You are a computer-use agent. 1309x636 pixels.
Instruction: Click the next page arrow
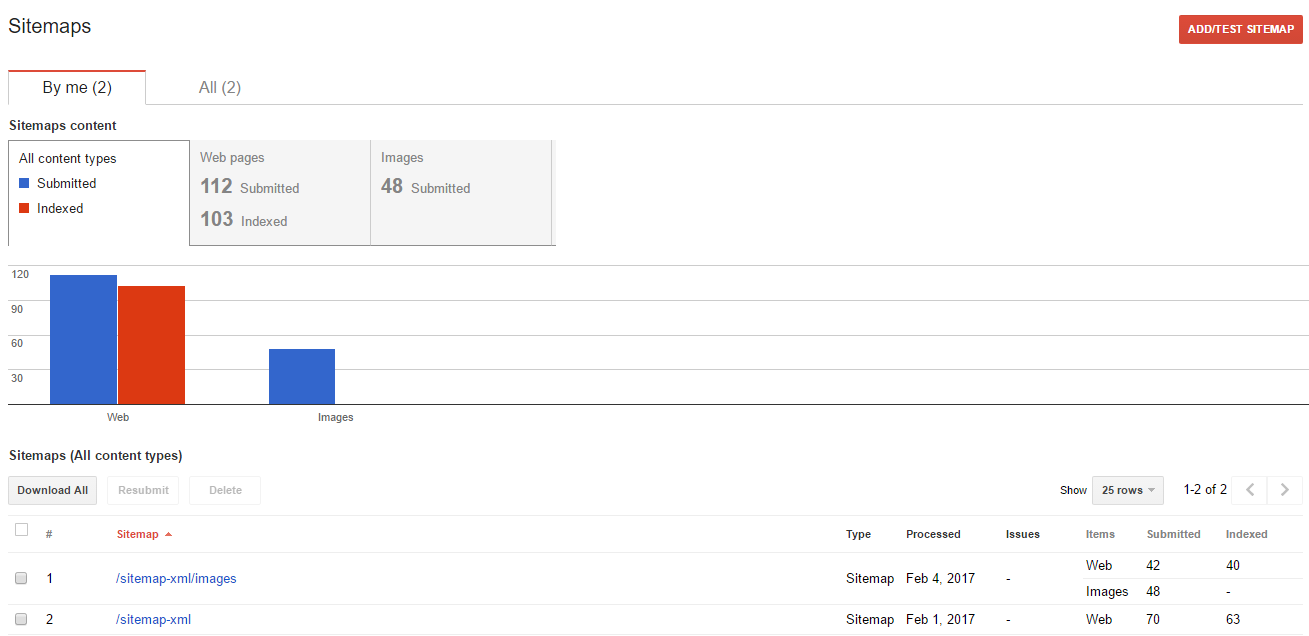click(1284, 490)
